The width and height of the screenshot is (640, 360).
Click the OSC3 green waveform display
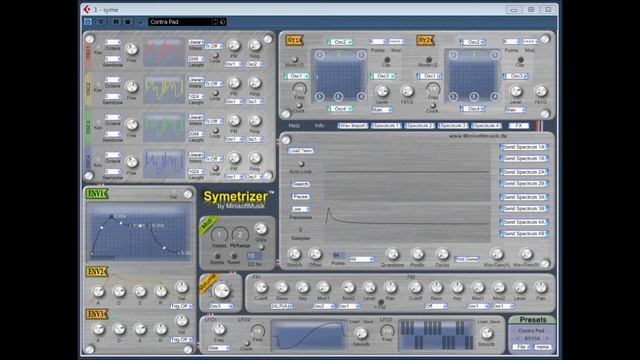(164, 127)
